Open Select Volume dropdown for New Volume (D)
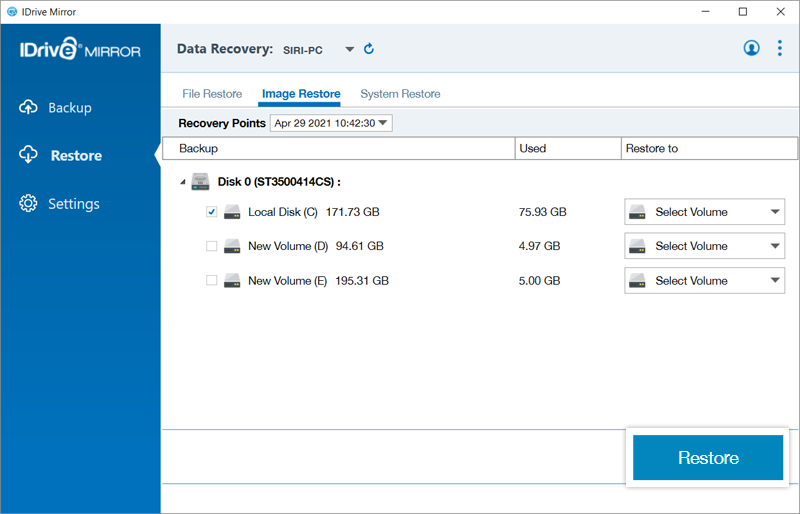This screenshot has width=800, height=514. pos(705,246)
